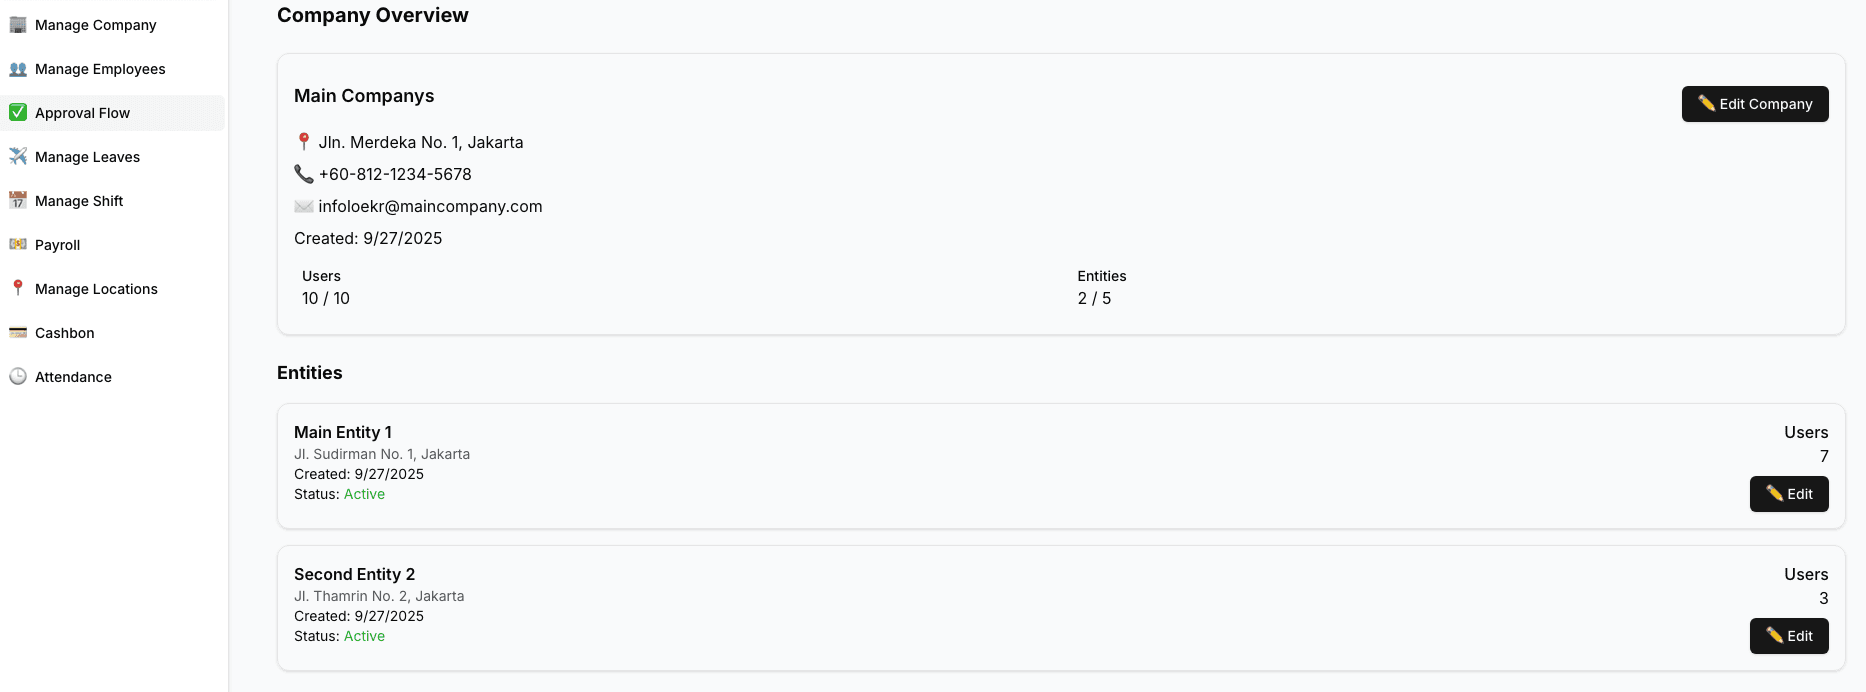Screen dimensions: 1866x692
Task: Navigate to Manage Leaves
Action: [x=87, y=157]
